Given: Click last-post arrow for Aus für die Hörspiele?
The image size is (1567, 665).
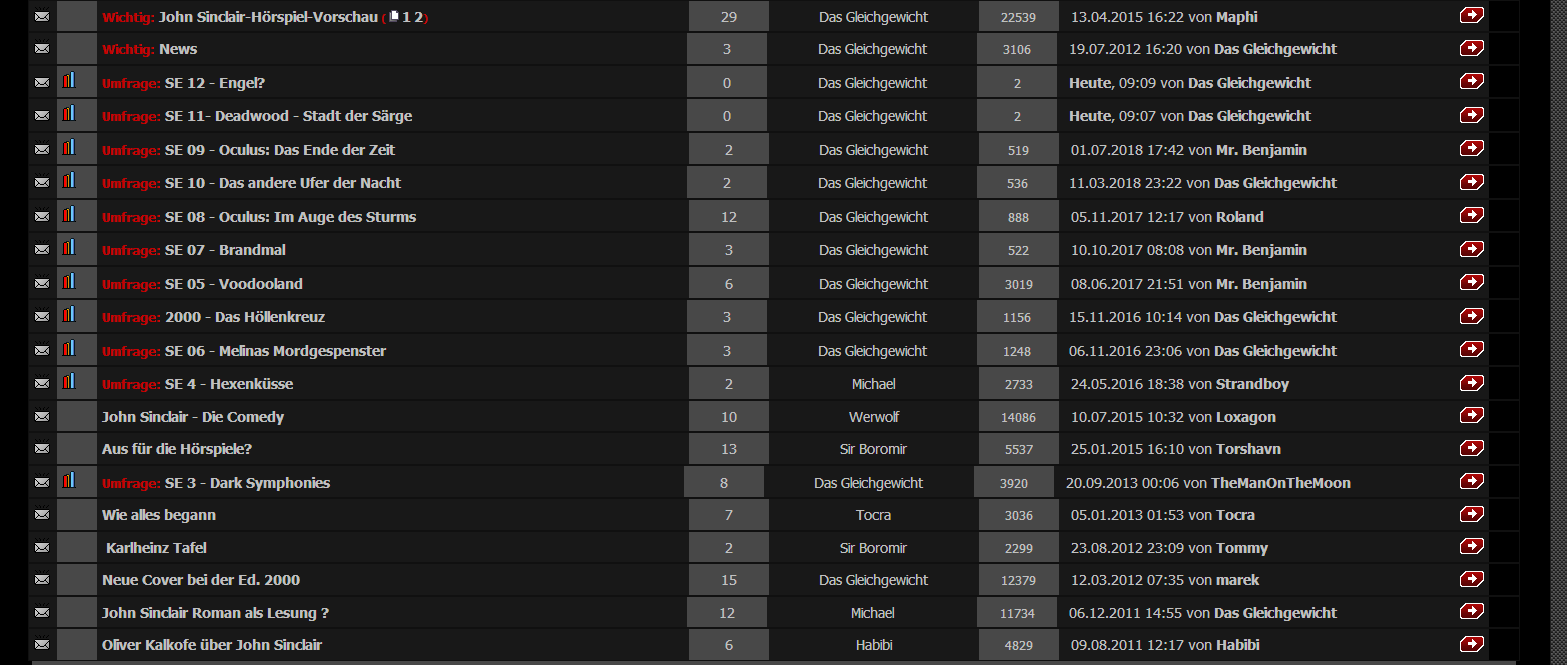Looking at the screenshot, I should click(1471, 448).
